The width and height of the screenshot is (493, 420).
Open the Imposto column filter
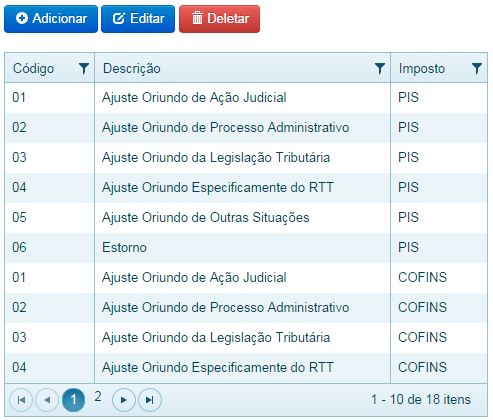click(x=477, y=69)
